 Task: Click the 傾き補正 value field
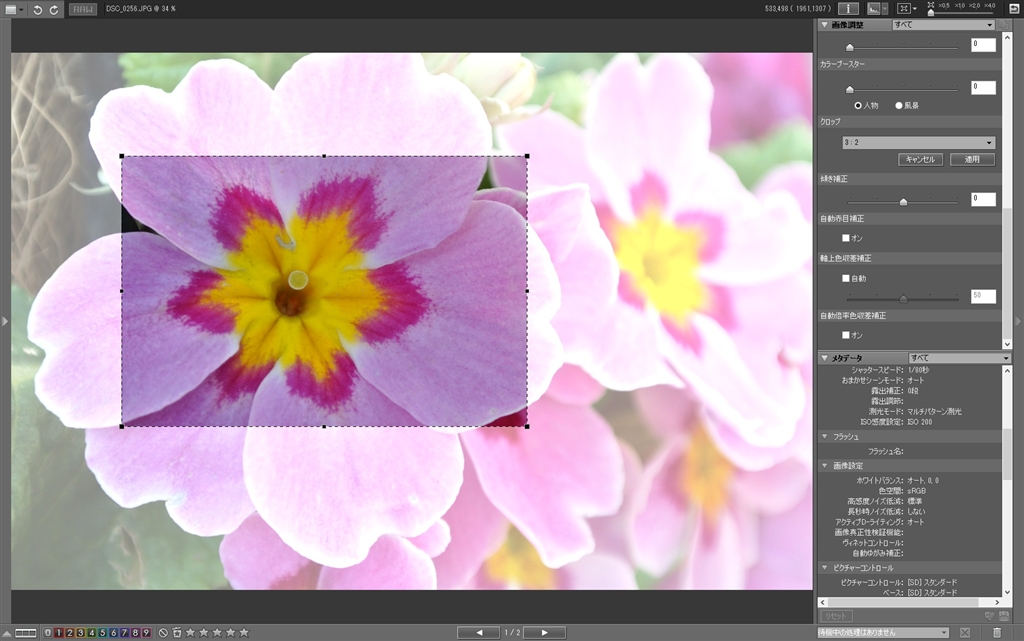pos(983,199)
